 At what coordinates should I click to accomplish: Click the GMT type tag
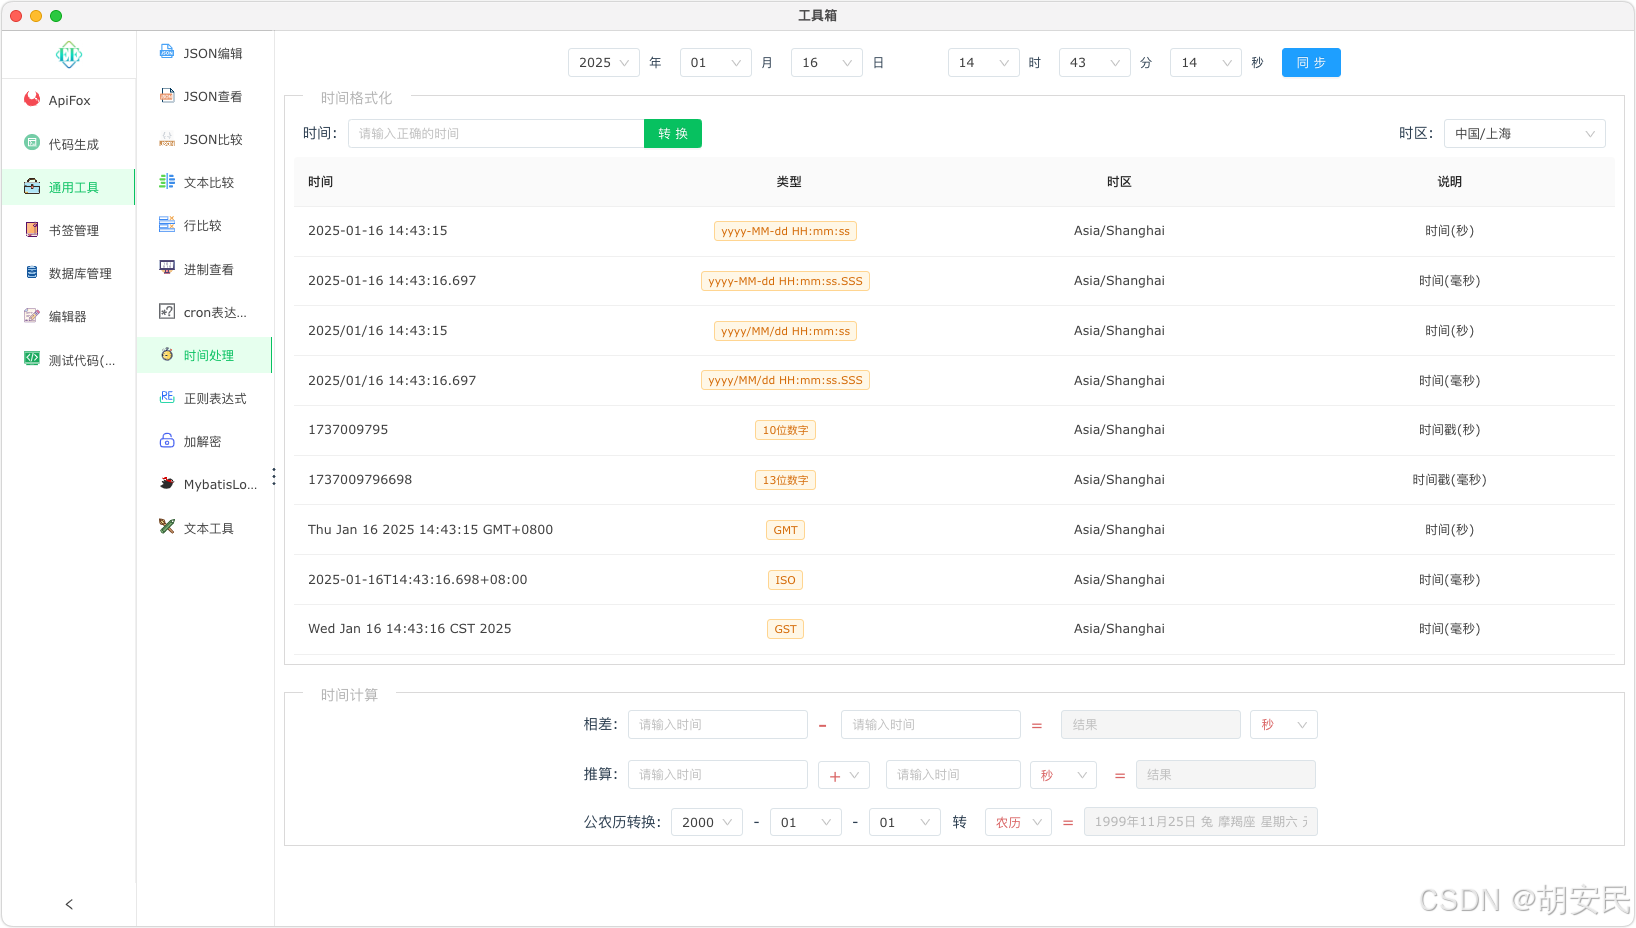point(785,530)
